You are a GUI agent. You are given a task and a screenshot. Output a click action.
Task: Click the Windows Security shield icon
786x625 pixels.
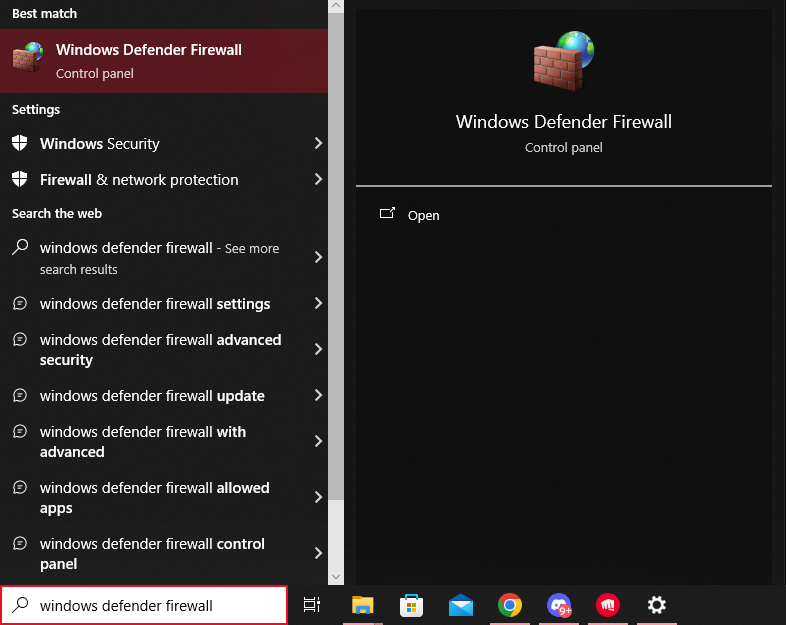[x=20, y=143]
